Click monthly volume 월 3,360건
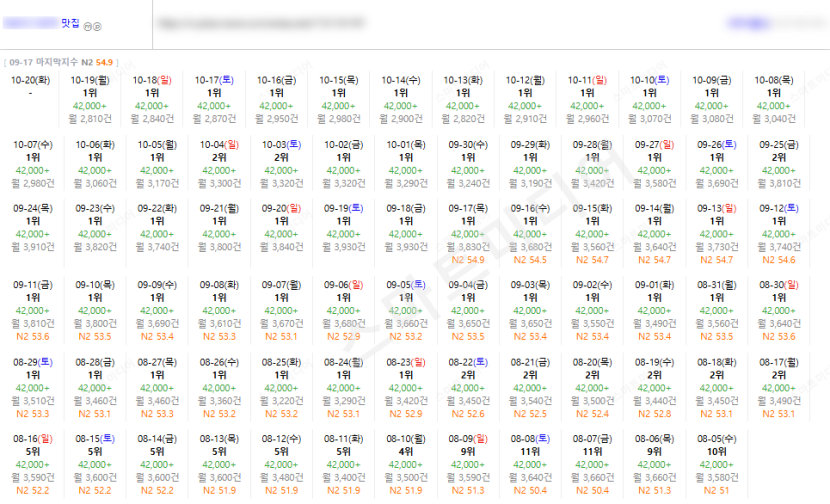Image resolution: width=830 pixels, height=504 pixels. 219,401
